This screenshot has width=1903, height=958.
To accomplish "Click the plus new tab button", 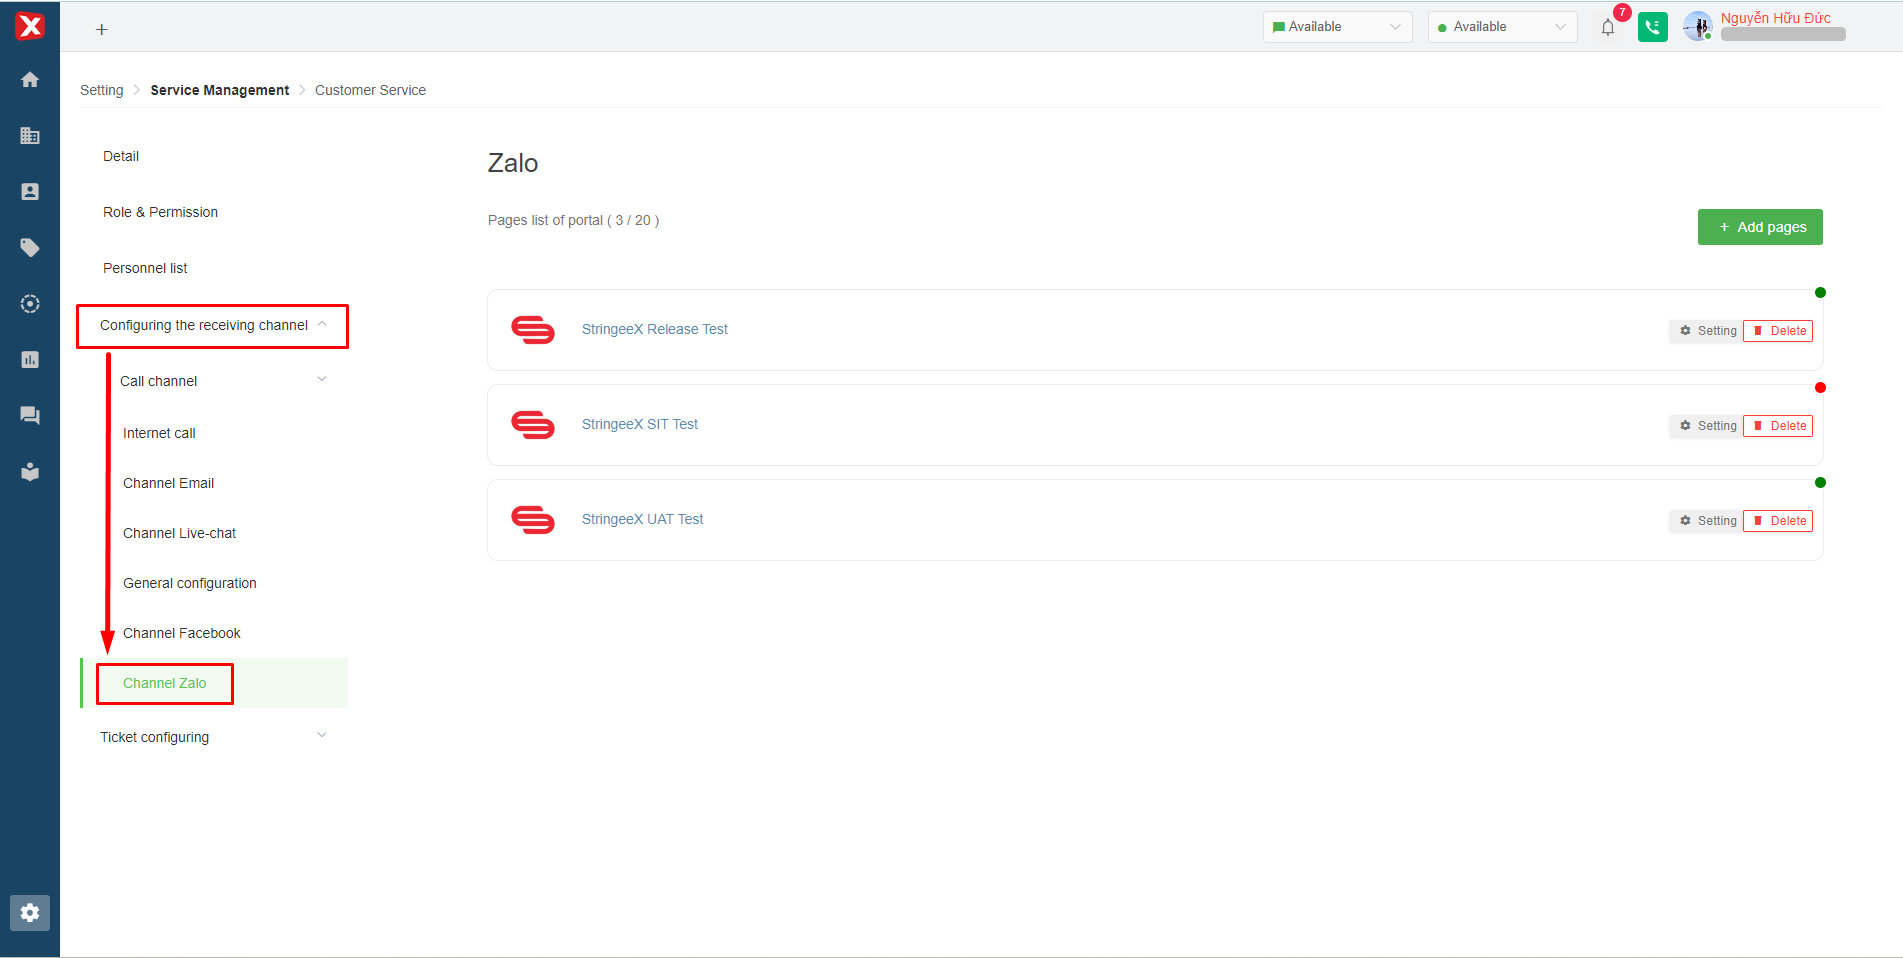I will point(101,30).
